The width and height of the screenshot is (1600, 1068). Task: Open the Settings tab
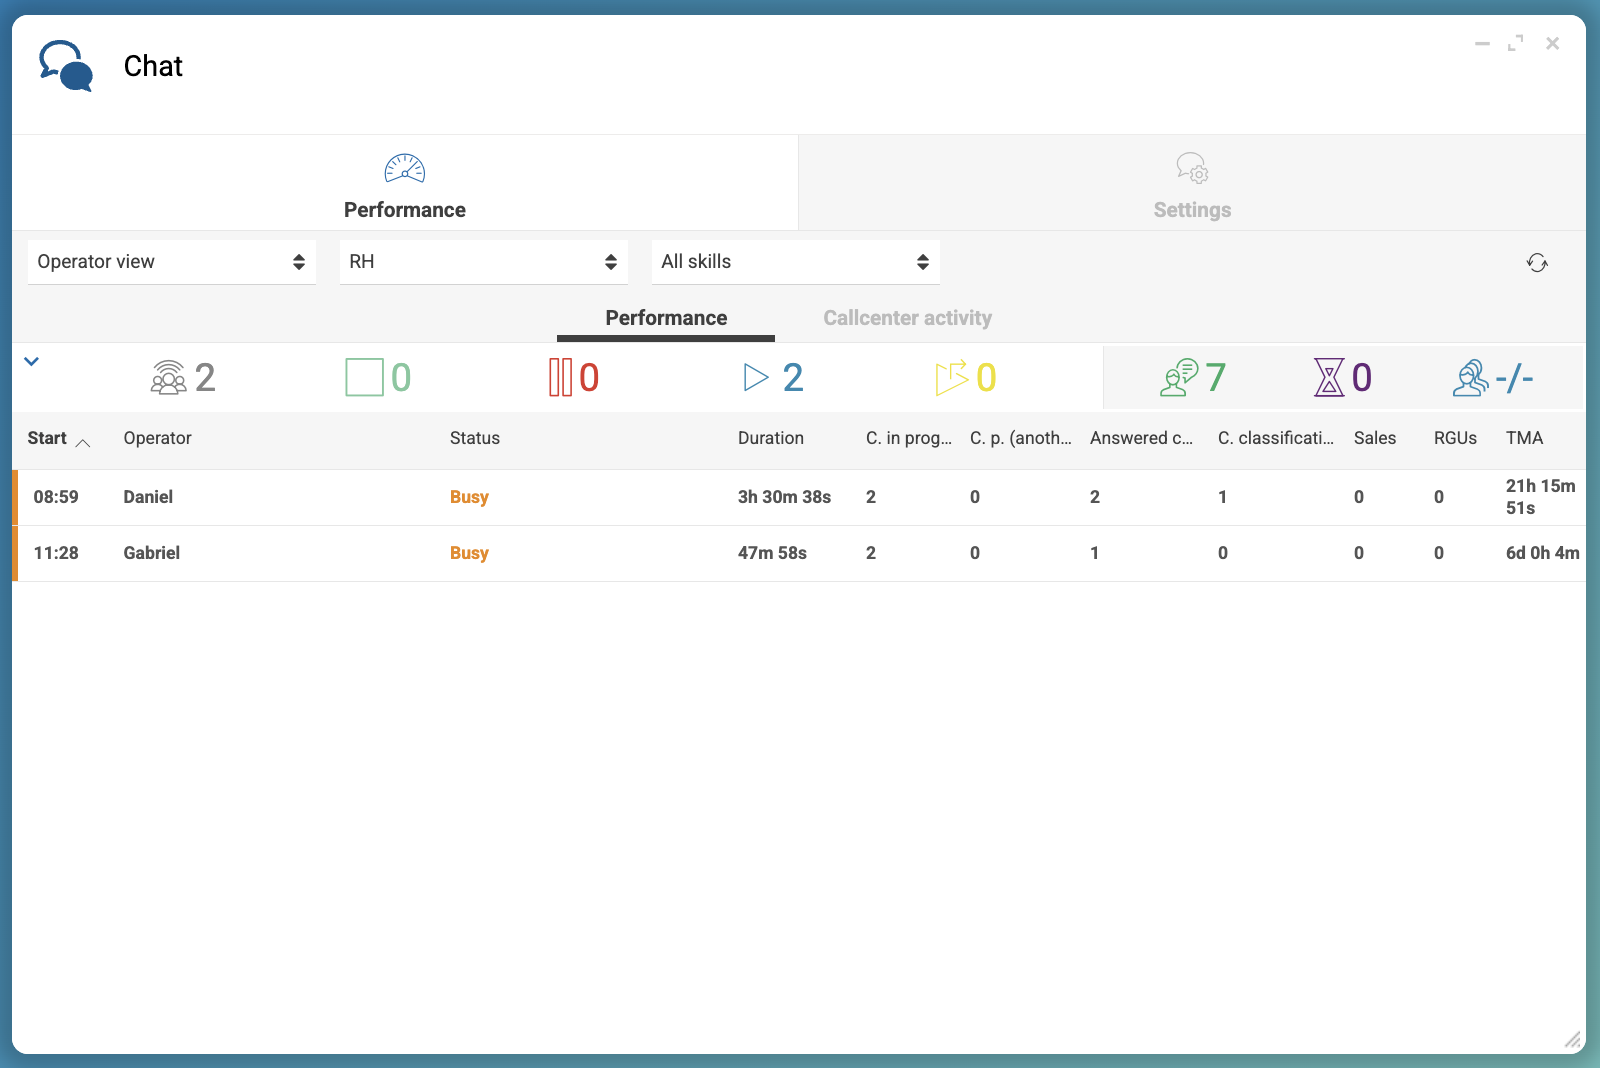[1192, 184]
